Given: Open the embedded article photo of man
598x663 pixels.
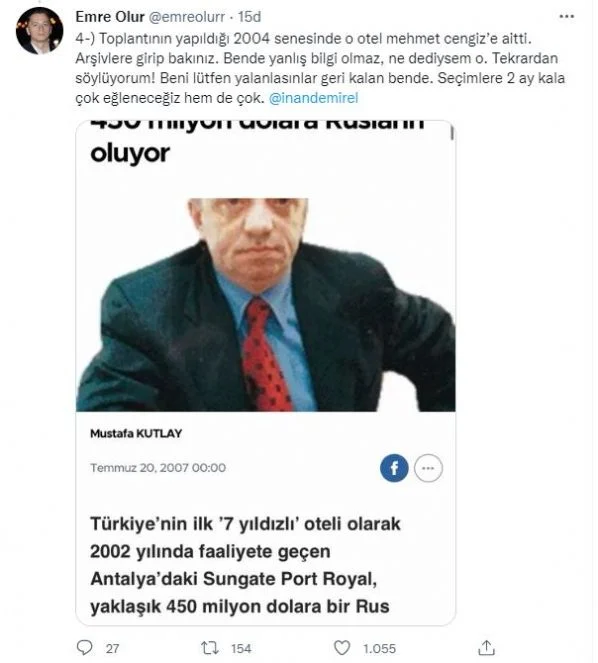Looking at the screenshot, I should tap(266, 304).
